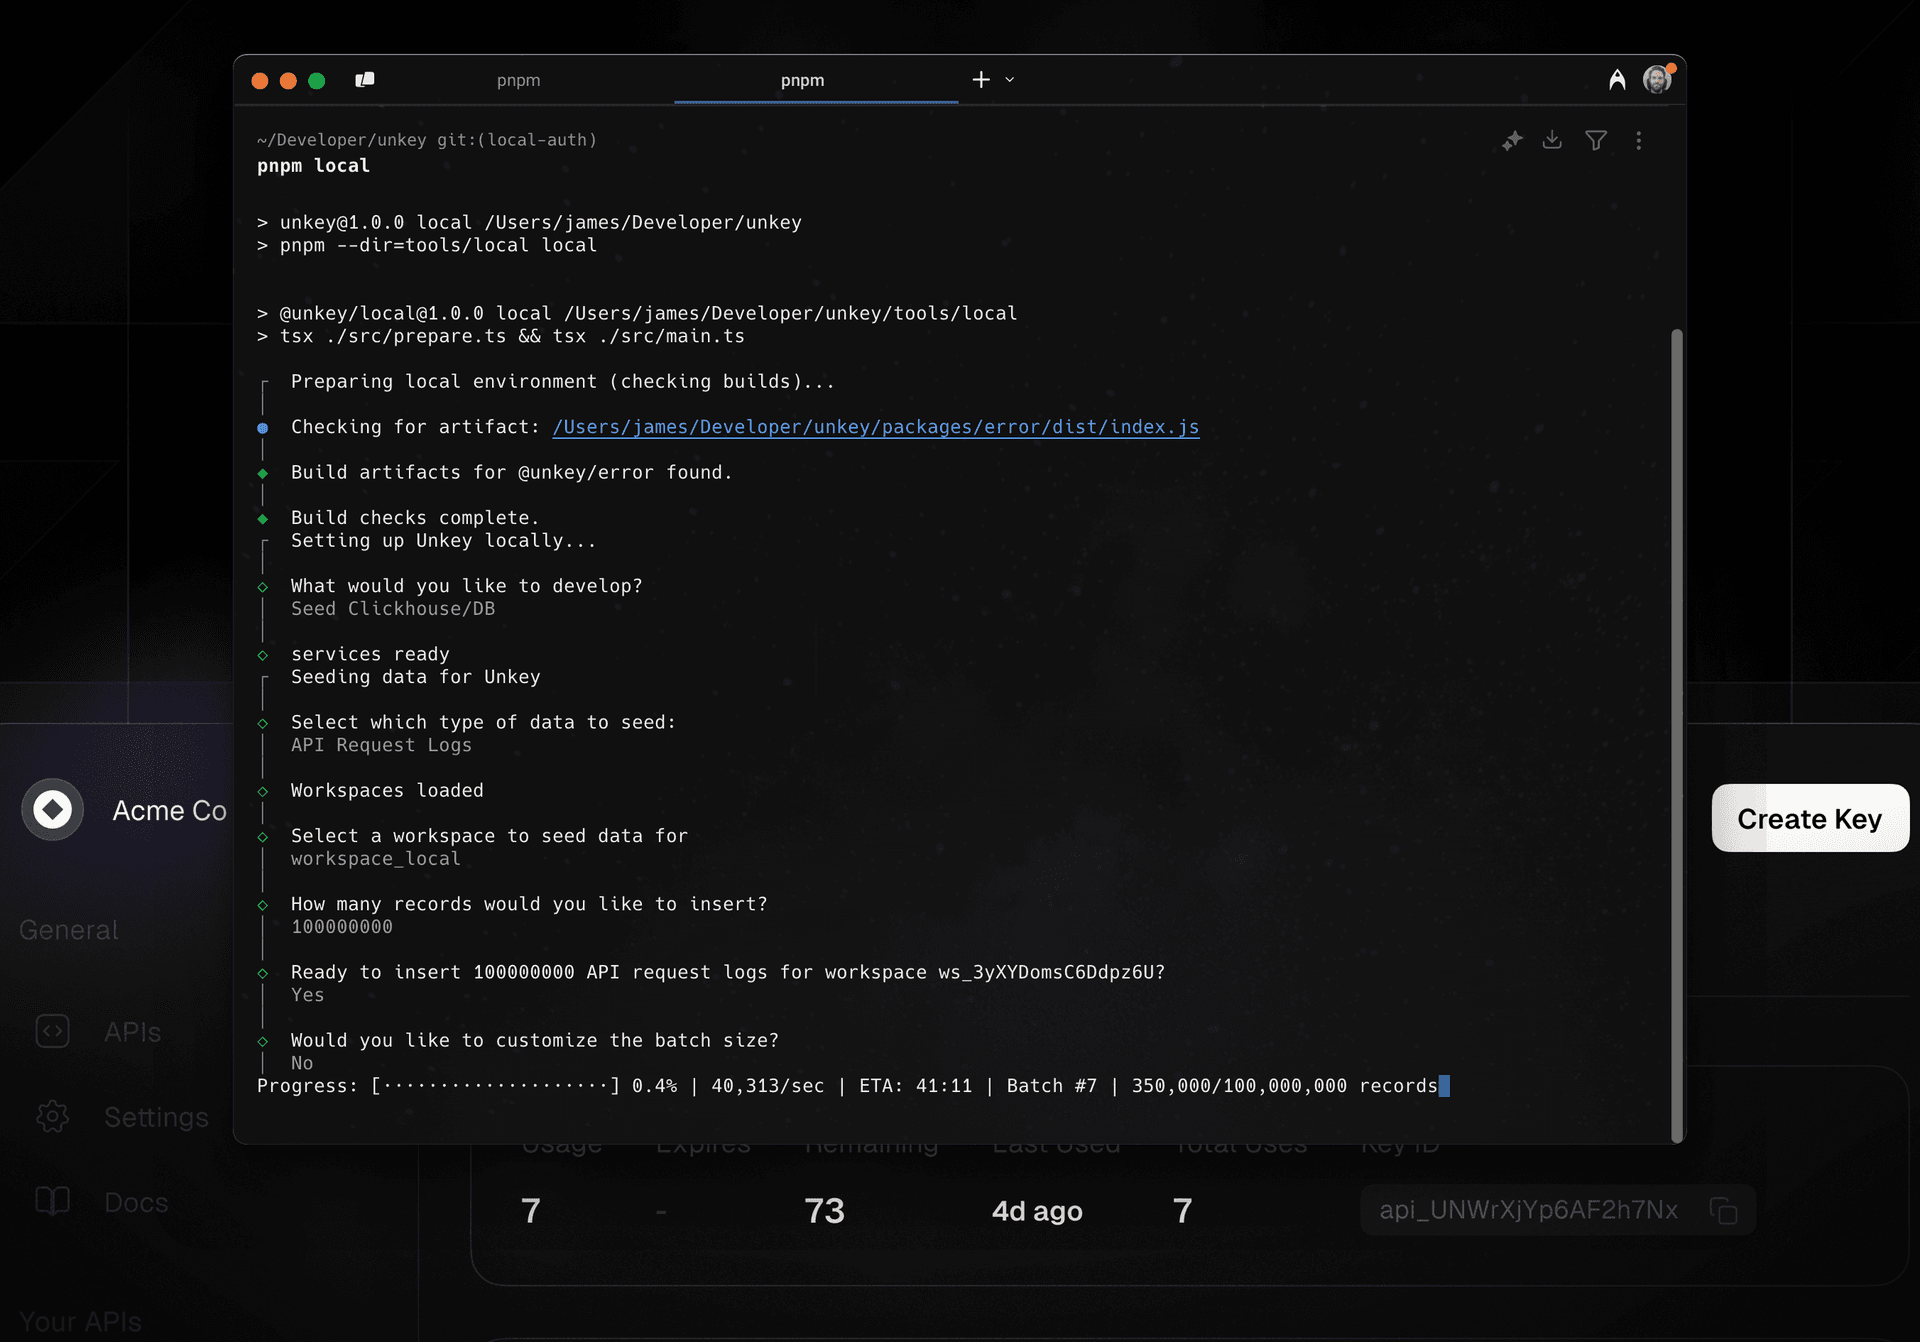Click the download session output icon
The image size is (1920, 1342).
1552,141
